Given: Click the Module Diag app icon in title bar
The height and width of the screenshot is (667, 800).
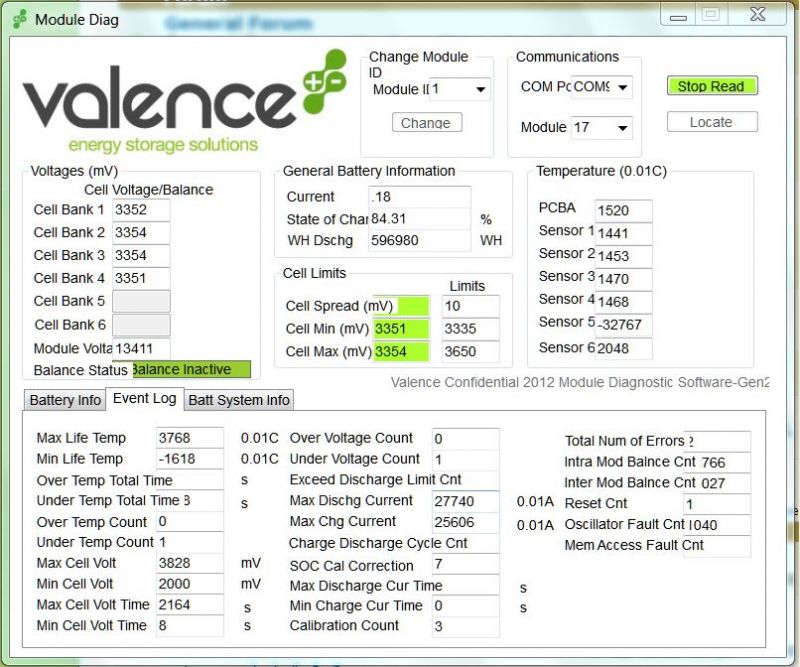Looking at the screenshot, I should (19, 20).
